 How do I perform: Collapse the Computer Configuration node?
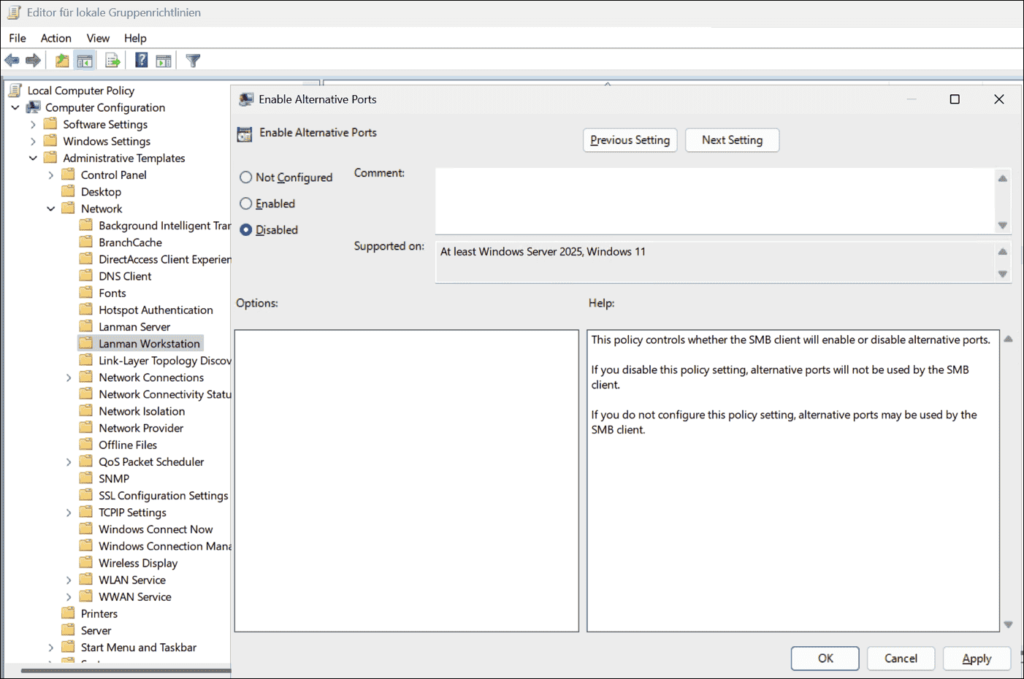pyautogui.click(x=15, y=107)
